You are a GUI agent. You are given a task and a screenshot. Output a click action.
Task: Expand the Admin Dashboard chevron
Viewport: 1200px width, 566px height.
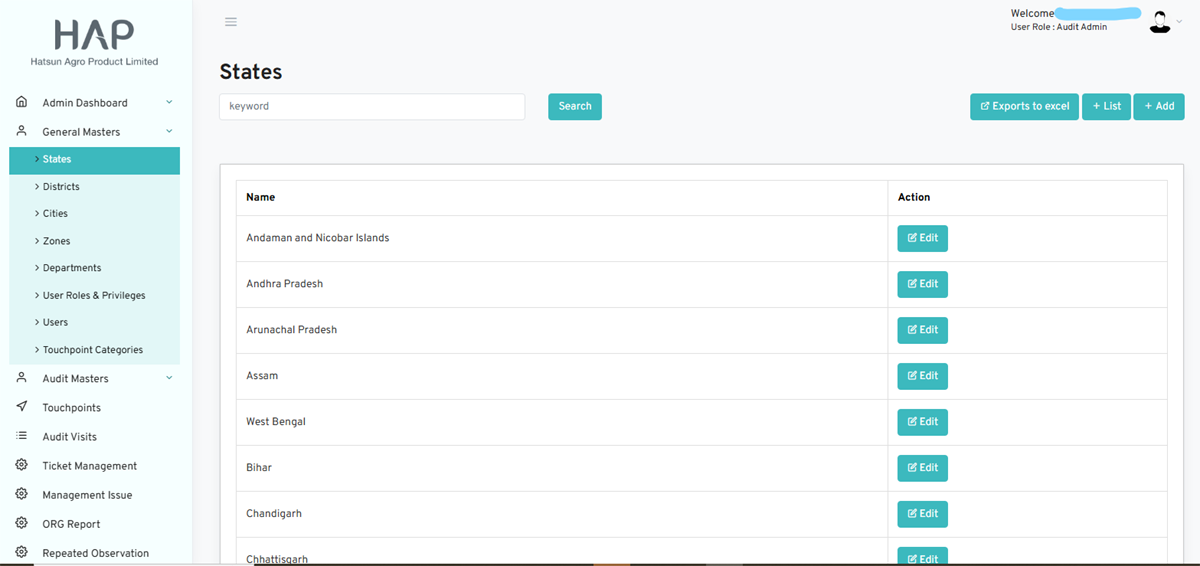(169, 102)
